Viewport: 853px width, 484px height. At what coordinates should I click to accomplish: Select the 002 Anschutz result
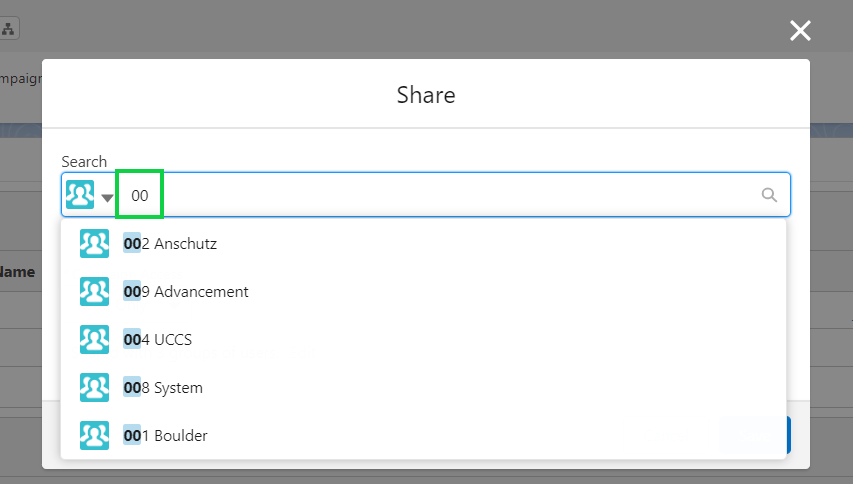tap(423, 243)
